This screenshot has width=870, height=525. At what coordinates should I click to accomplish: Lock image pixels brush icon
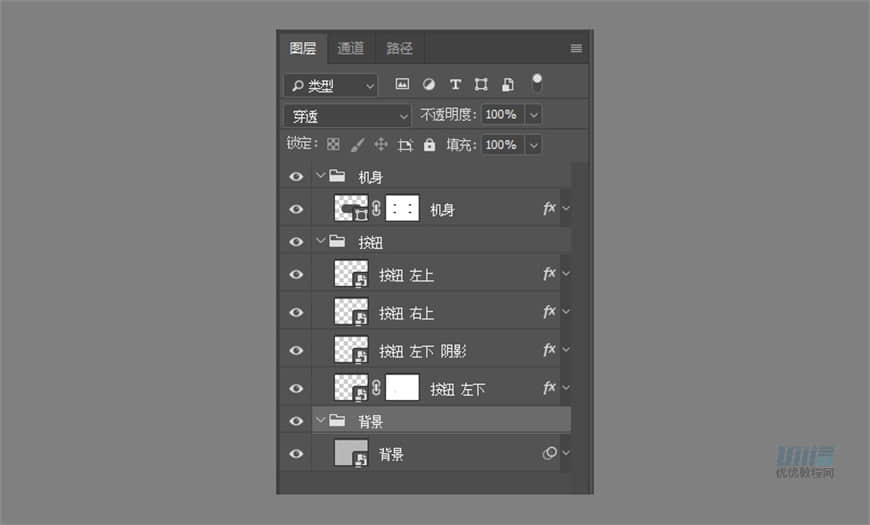(x=357, y=145)
